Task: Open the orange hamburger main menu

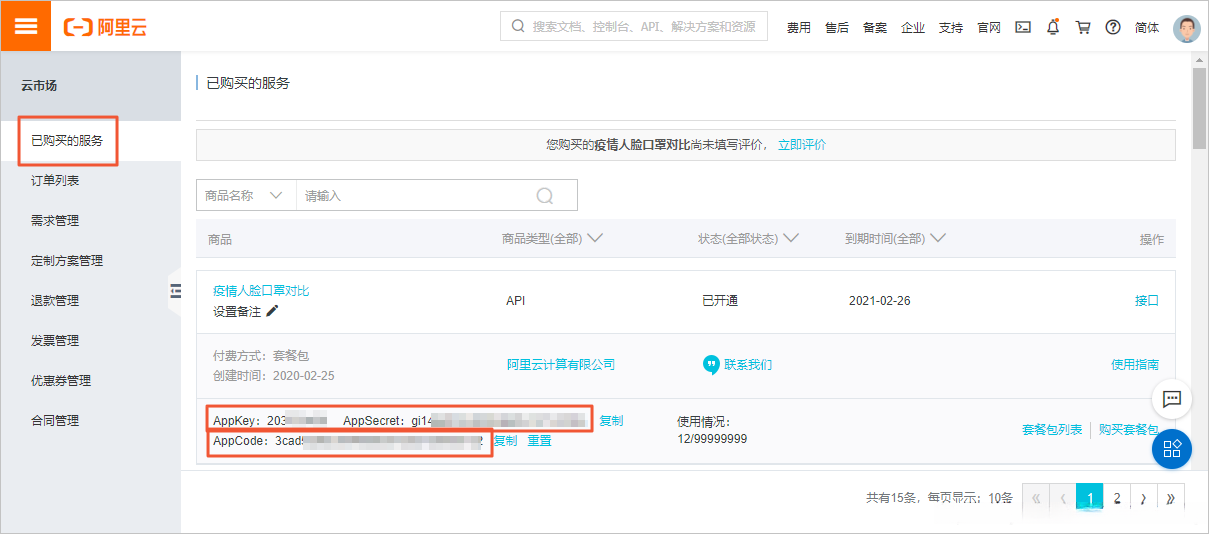Action: [25, 26]
